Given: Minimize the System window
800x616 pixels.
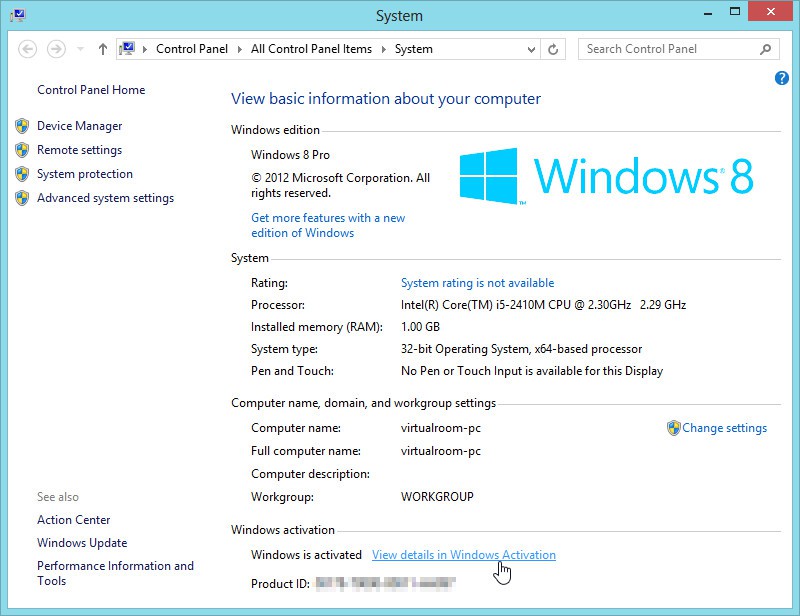Looking at the screenshot, I should [708, 13].
